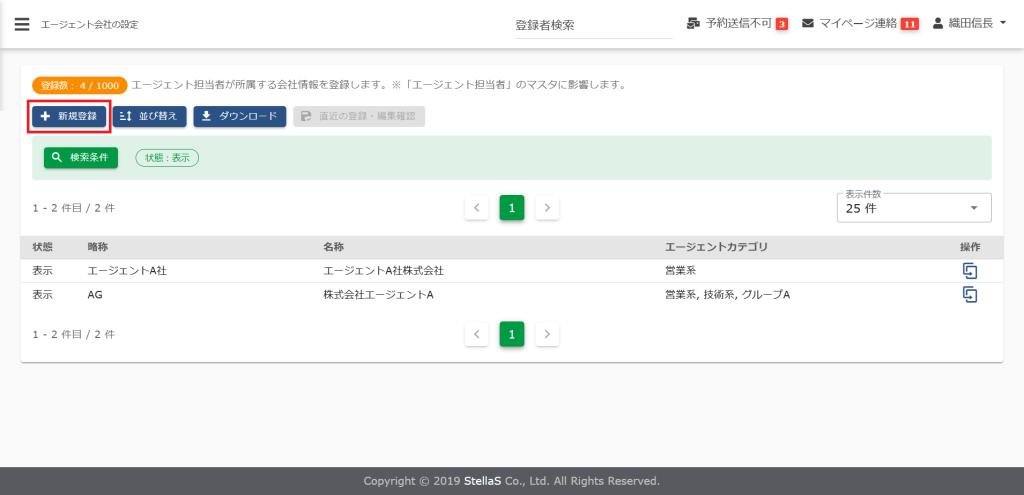Viewport: 1024px width, 495px height.
Task: Focus the 登録者検索 search field
Action: pyautogui.click(x=592, y=25)
